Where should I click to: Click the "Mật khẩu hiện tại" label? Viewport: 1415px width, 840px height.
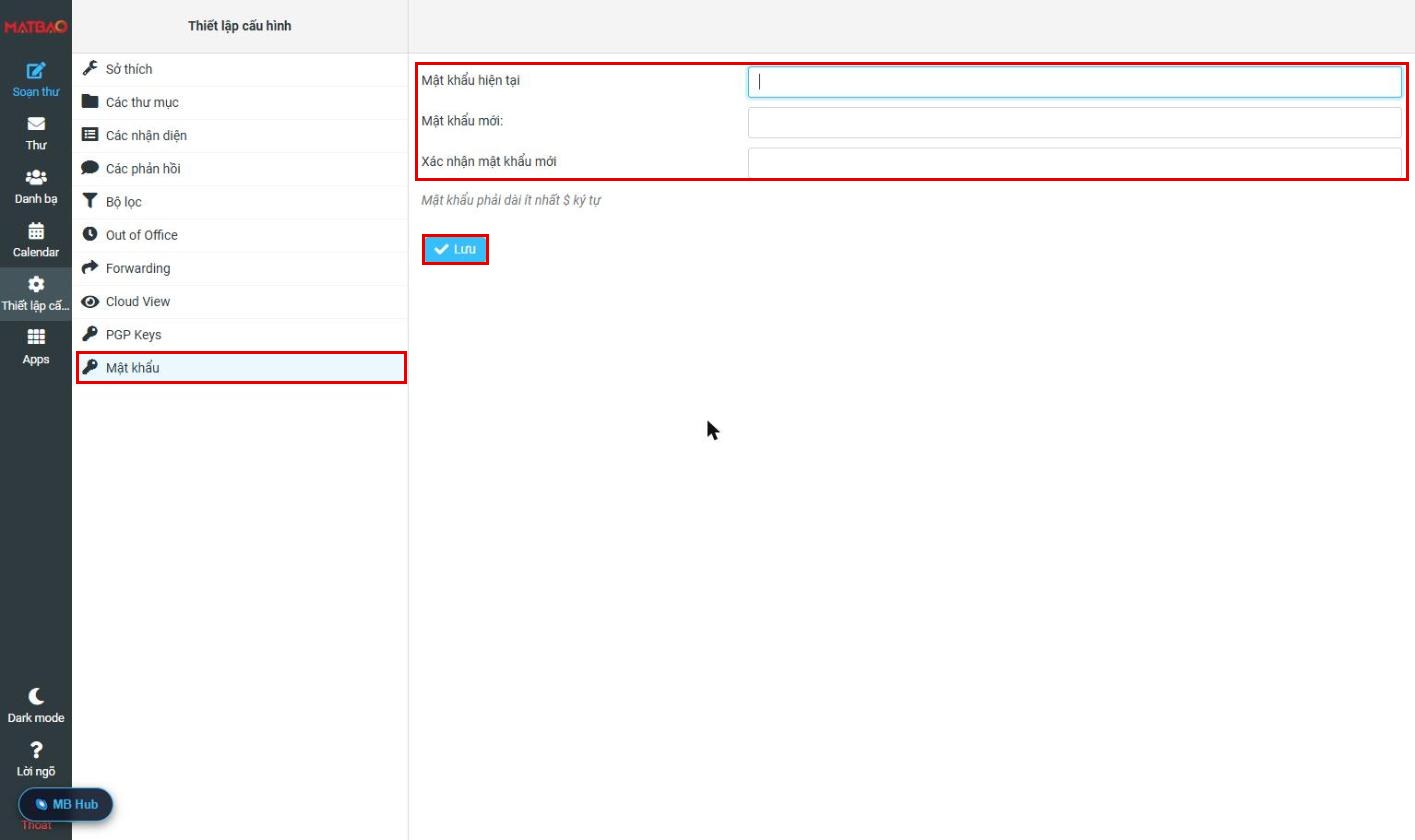coord(471,80)
